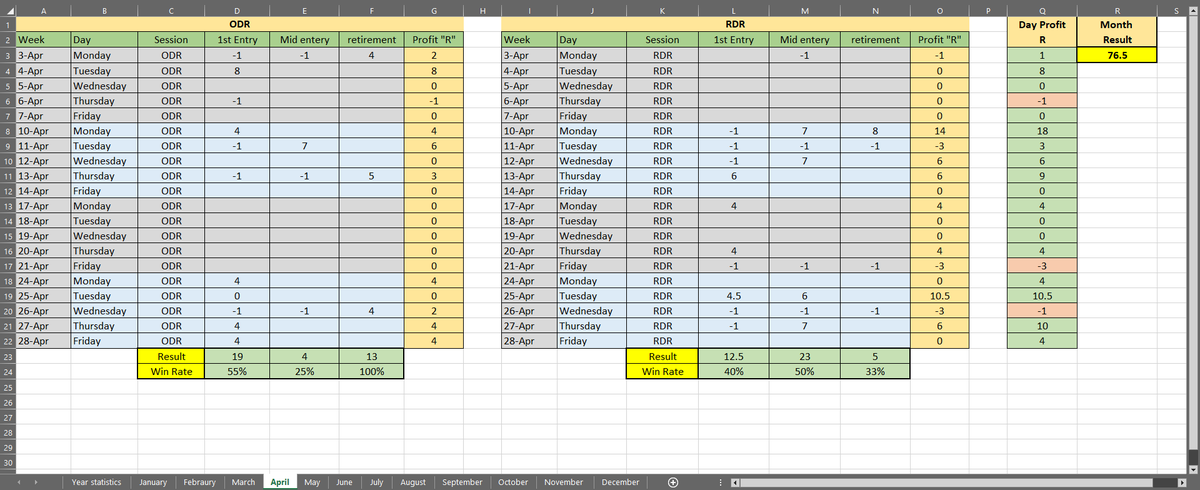The image size is (1200, 490).
Task: Select ODR retirement win rate 100%
Action: [x=371, y=371]
